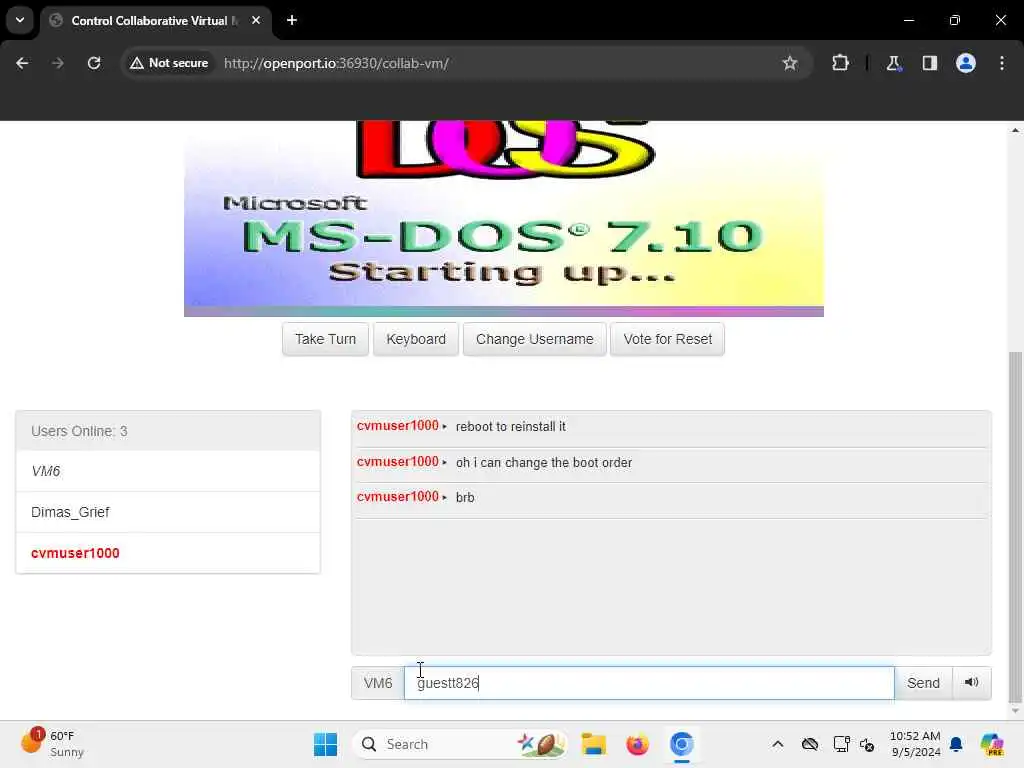The height and width of the screenshot is (768, 1024).
Task: Click the Chrome taskbar icon
Action: (681, 744)
